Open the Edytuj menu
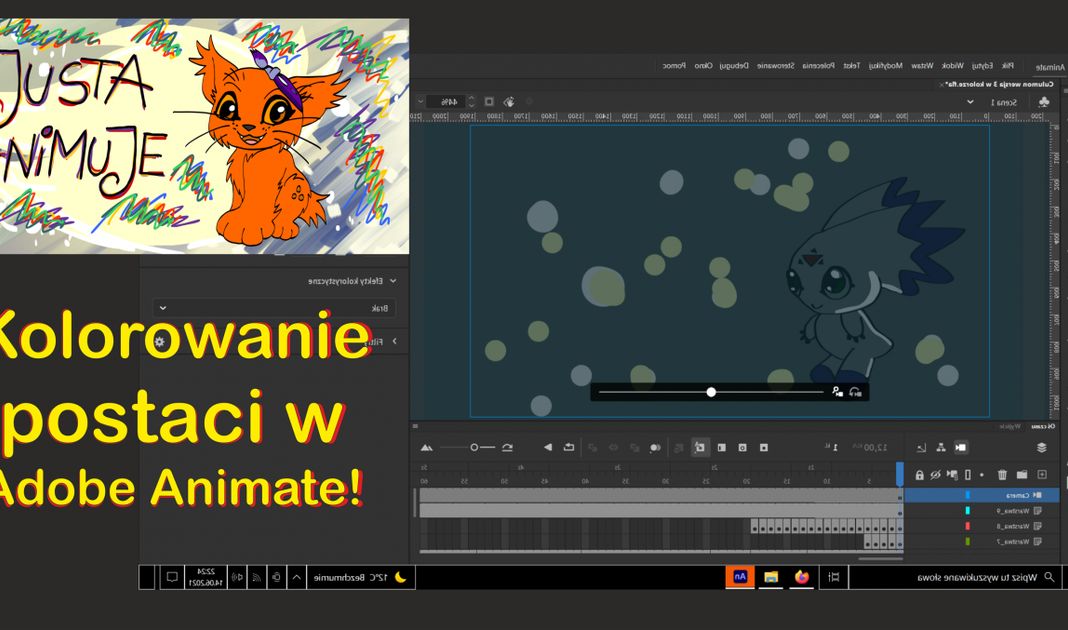 (x=982, y=65)
